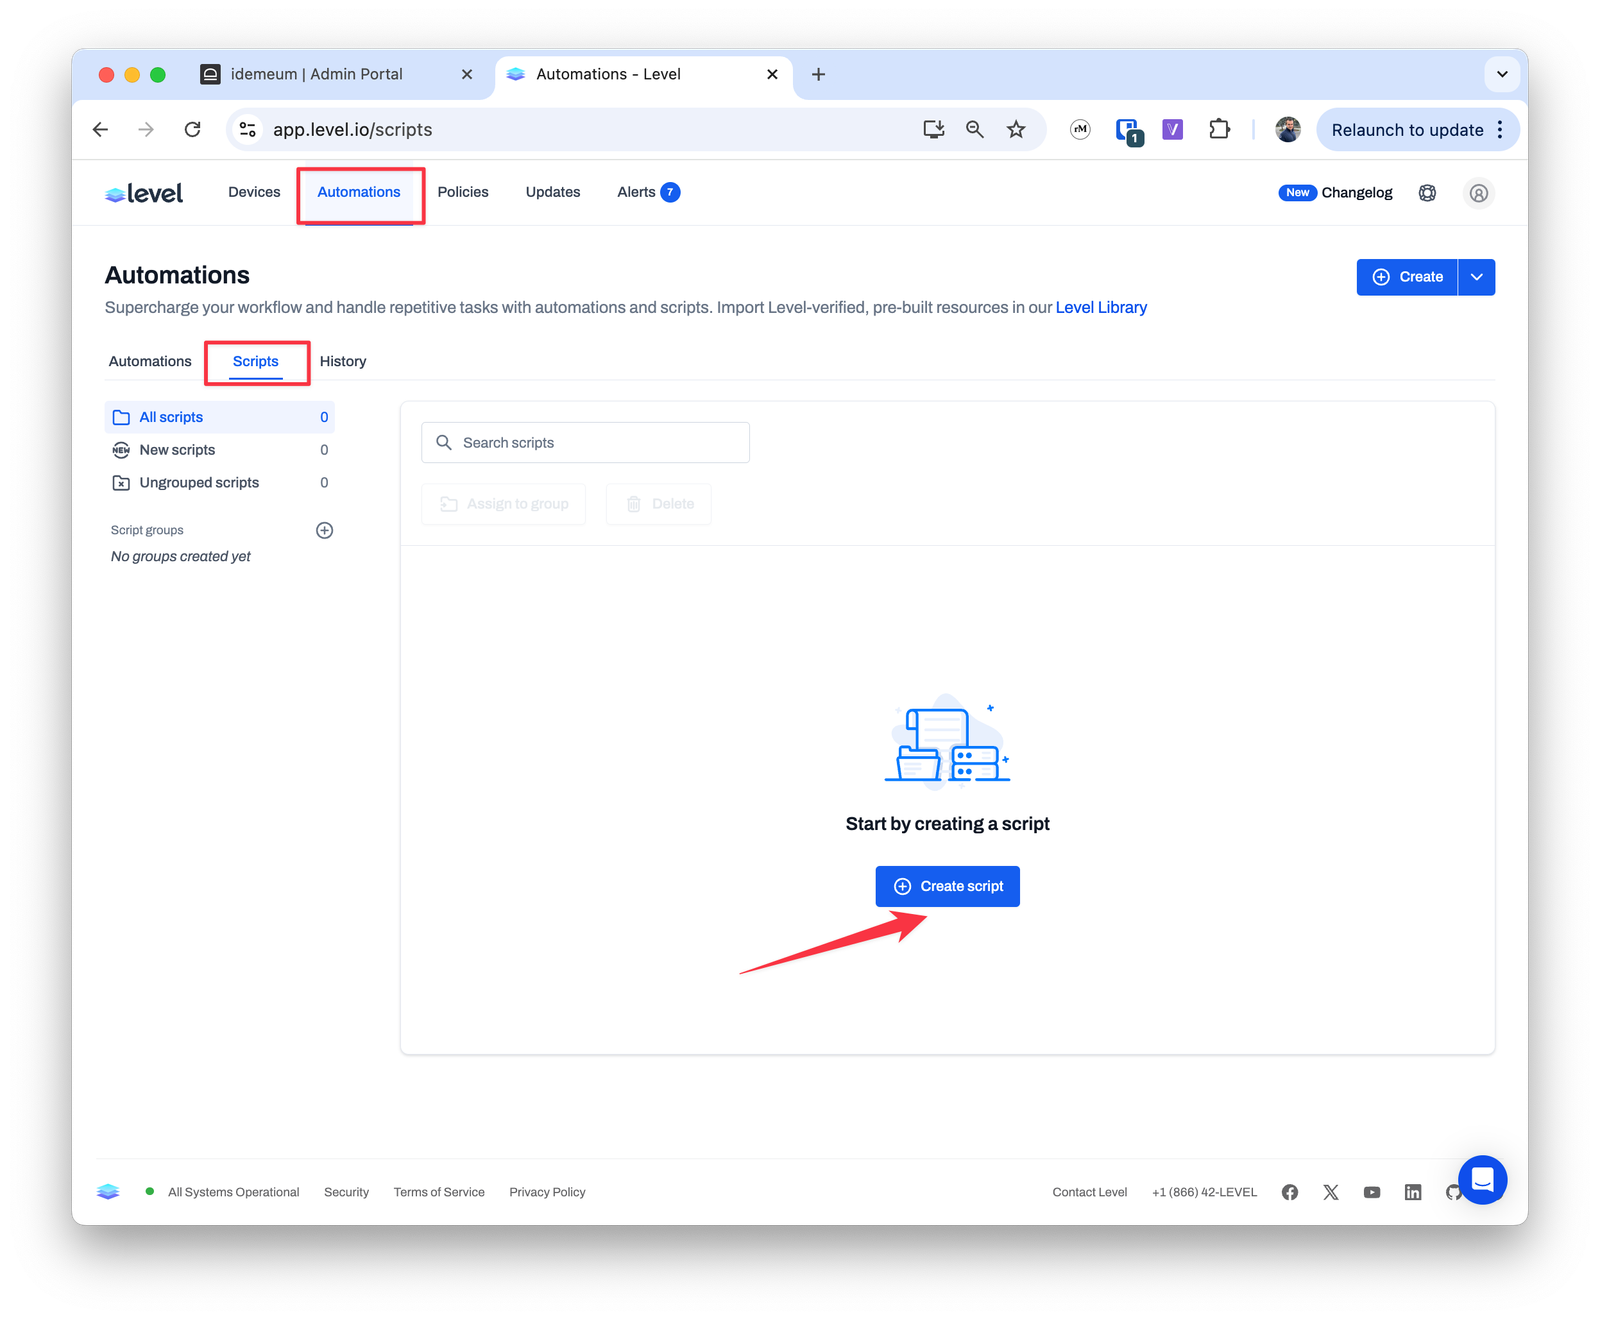The image size is (1600, 1320).
Task: Open the Policies menu
Action: pos(463,192)
